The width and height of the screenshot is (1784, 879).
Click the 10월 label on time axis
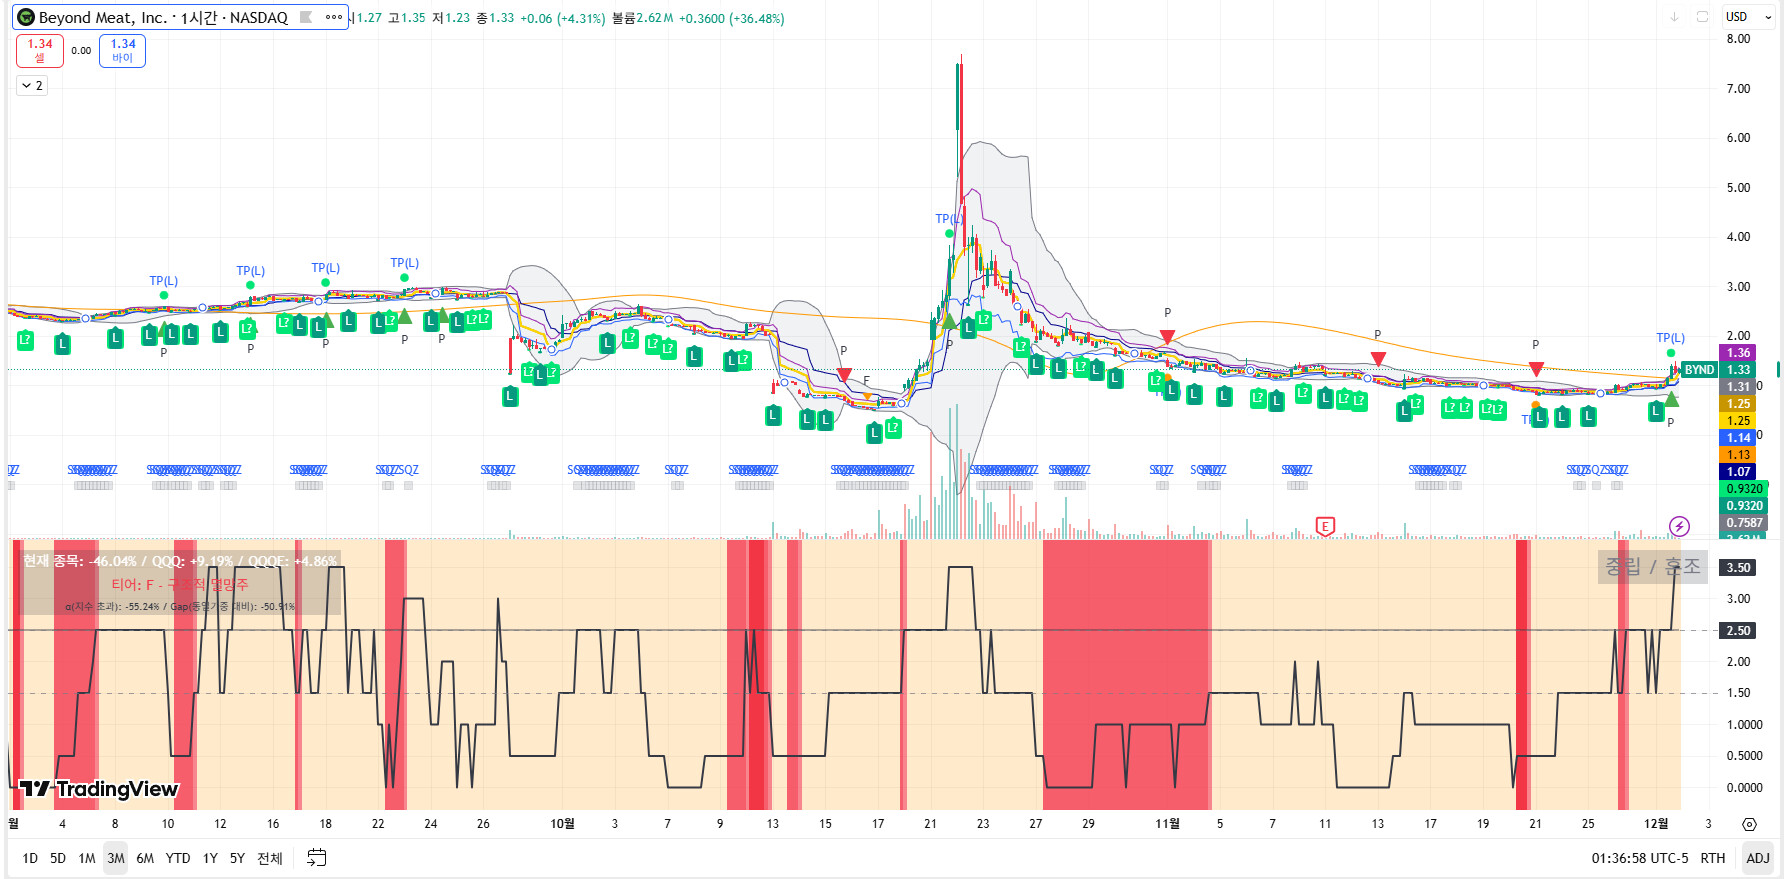(562, 824)
